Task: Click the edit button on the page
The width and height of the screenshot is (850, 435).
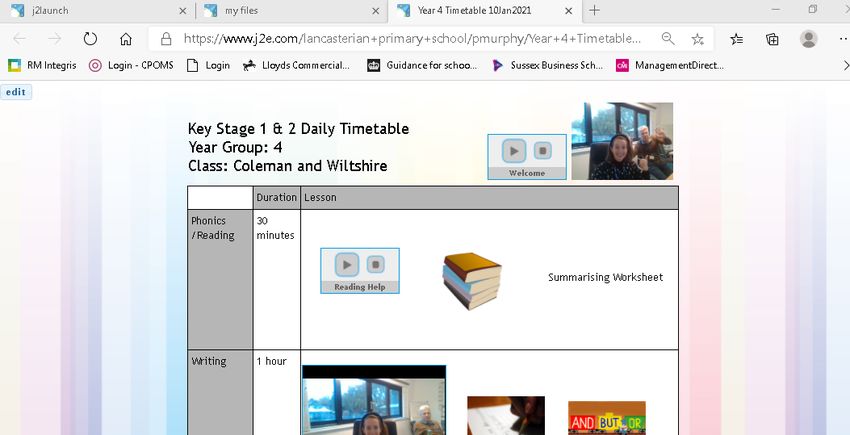Action: (x=16, y=92)
